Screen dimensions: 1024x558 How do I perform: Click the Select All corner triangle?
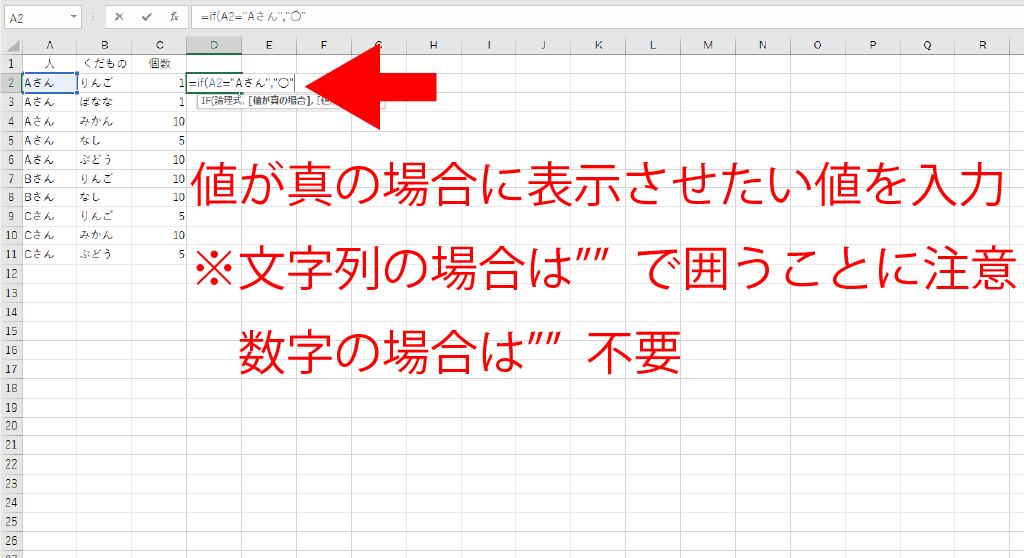(10, 45)
